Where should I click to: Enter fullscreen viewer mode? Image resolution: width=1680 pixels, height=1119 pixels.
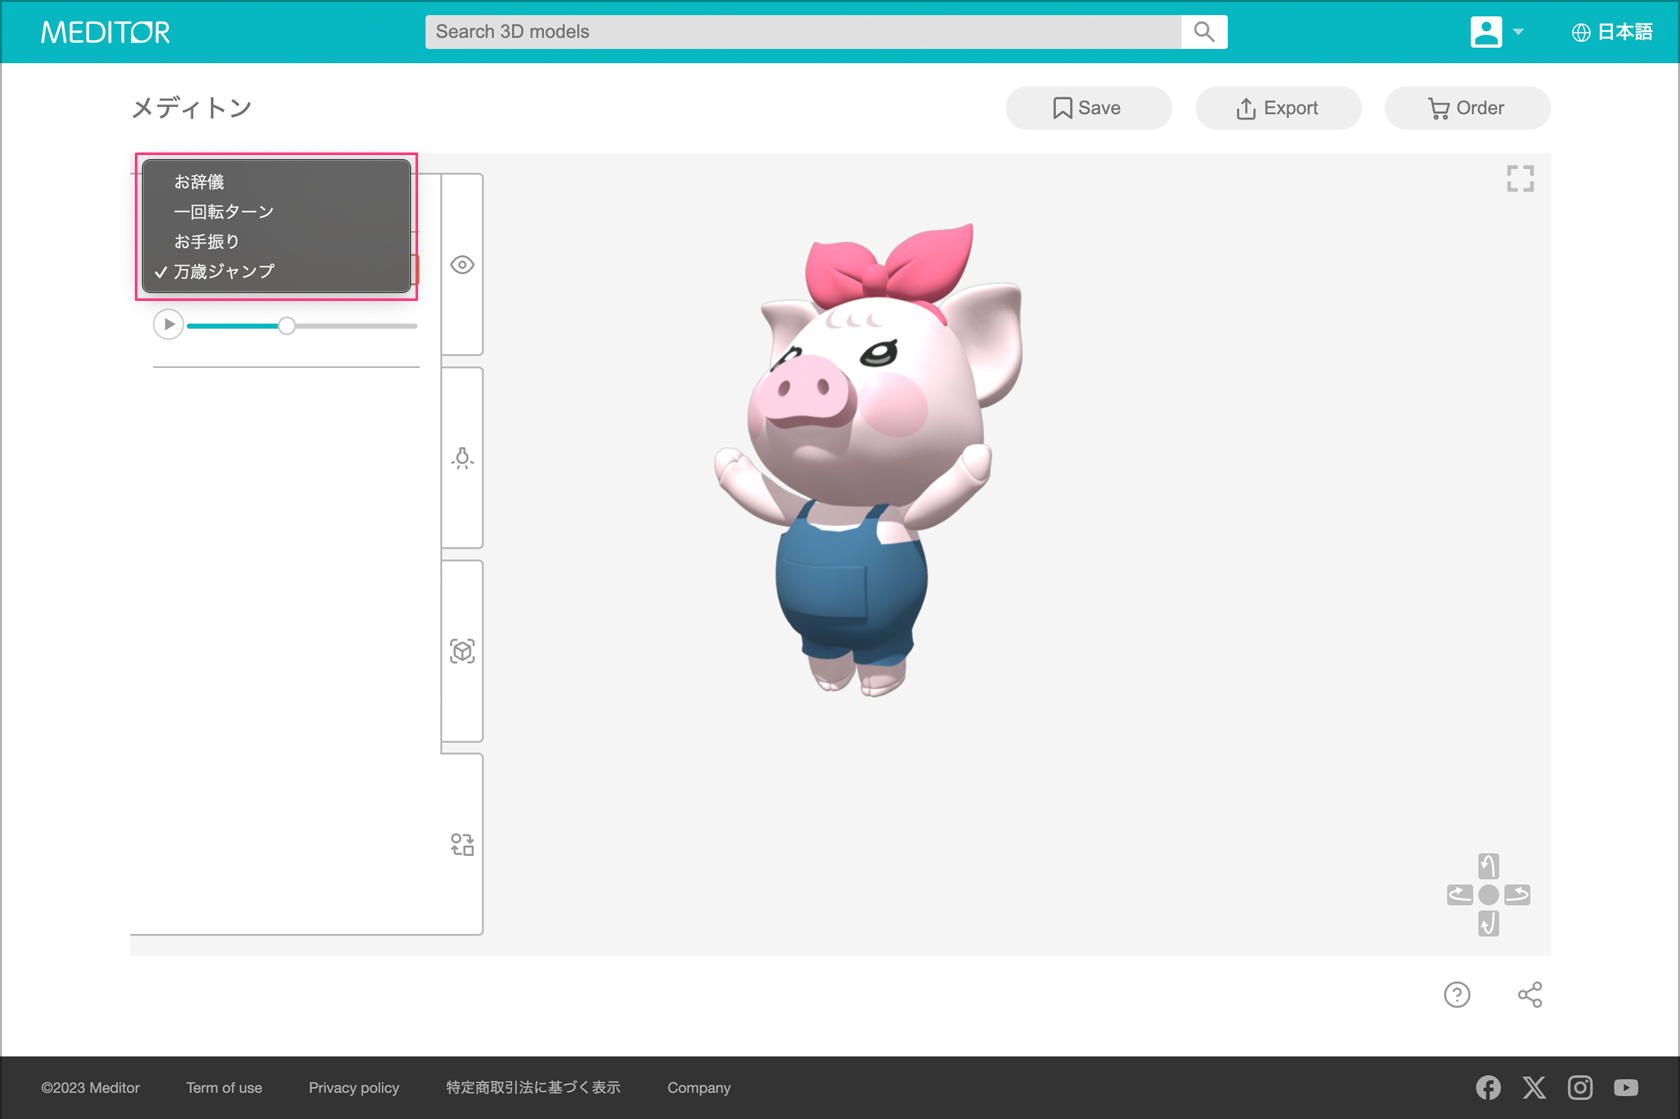point(1520,179)
